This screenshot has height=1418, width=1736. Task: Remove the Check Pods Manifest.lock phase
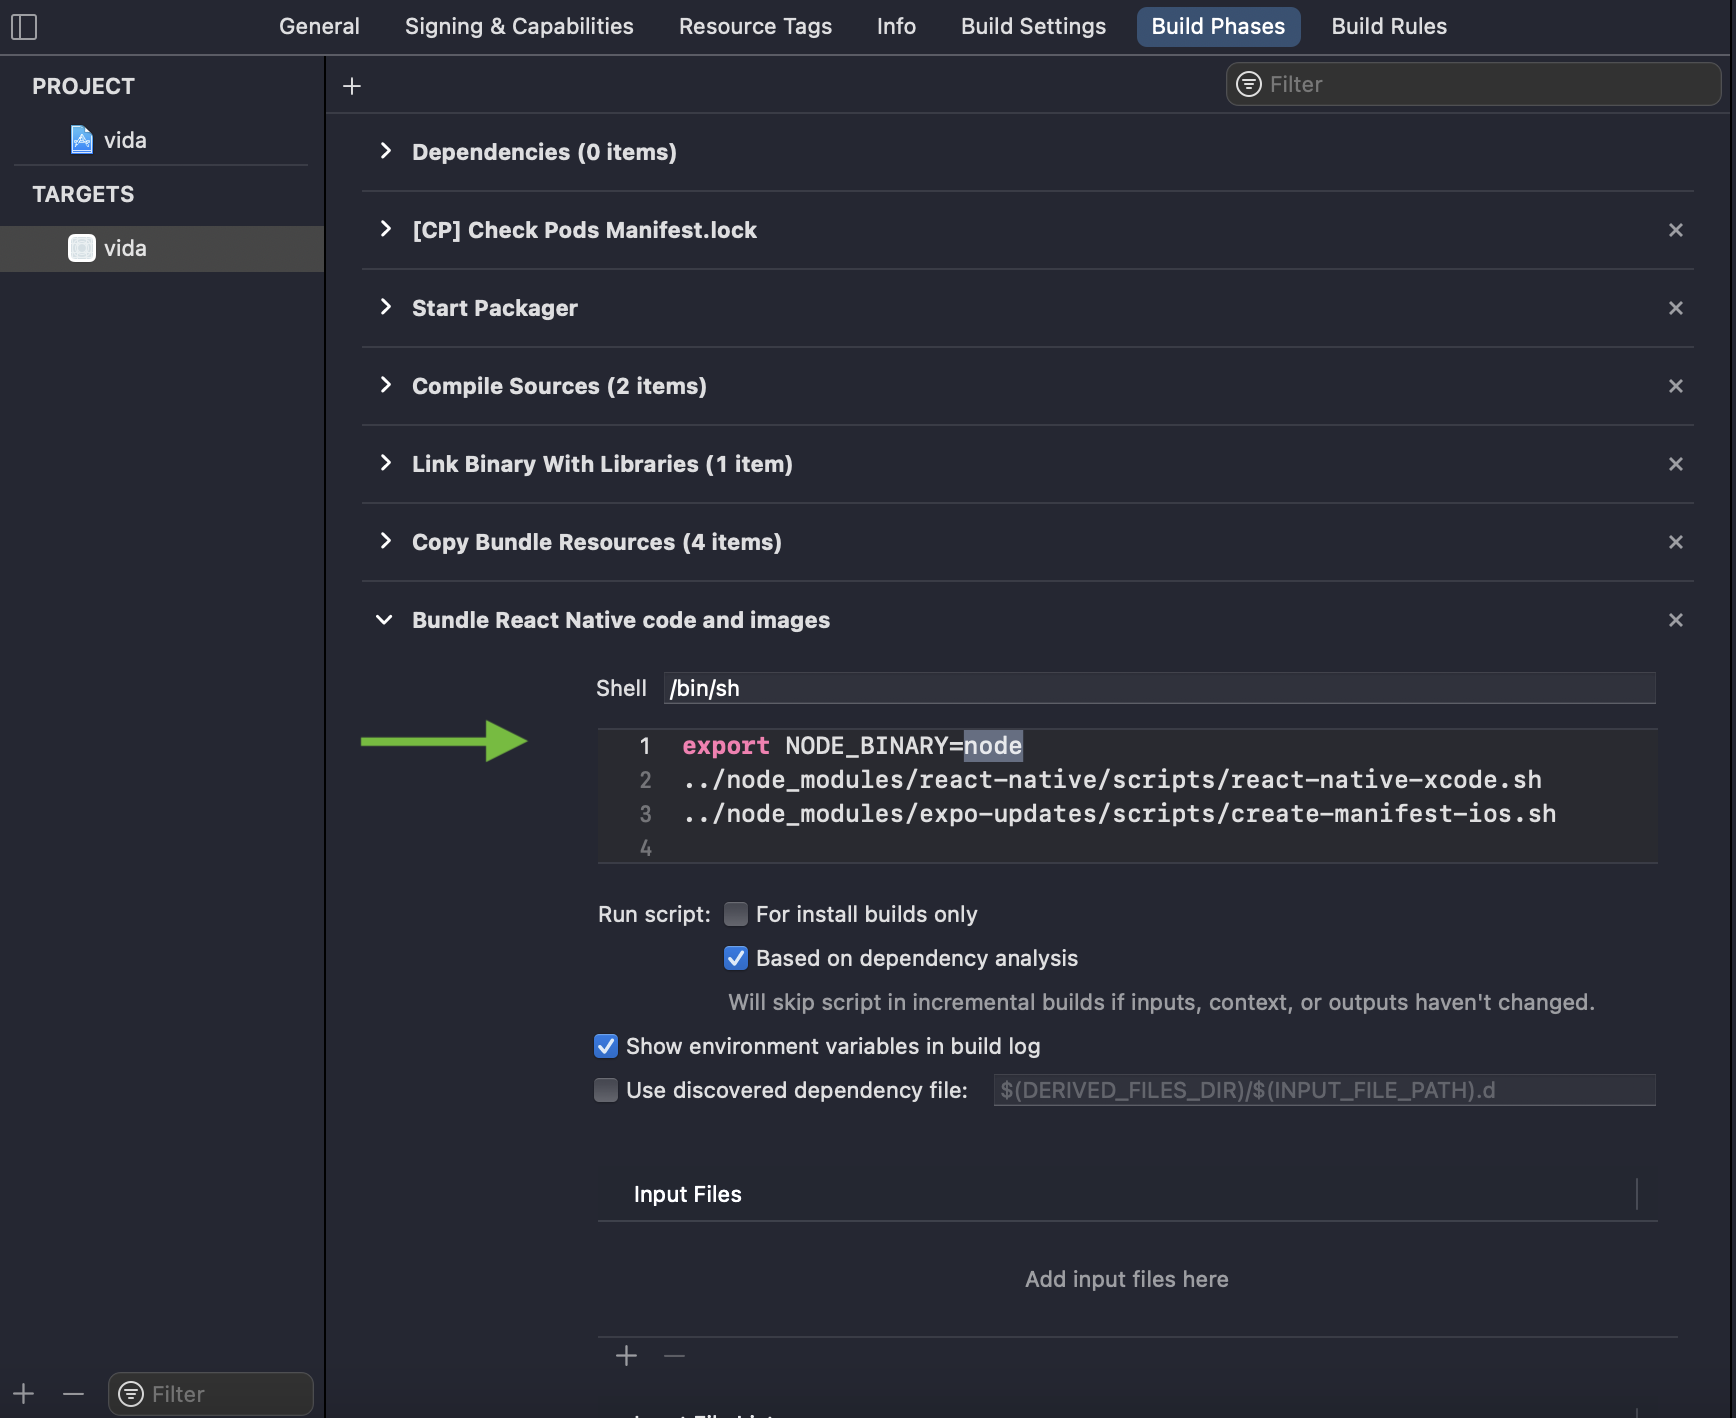(x=1676, y=230)
